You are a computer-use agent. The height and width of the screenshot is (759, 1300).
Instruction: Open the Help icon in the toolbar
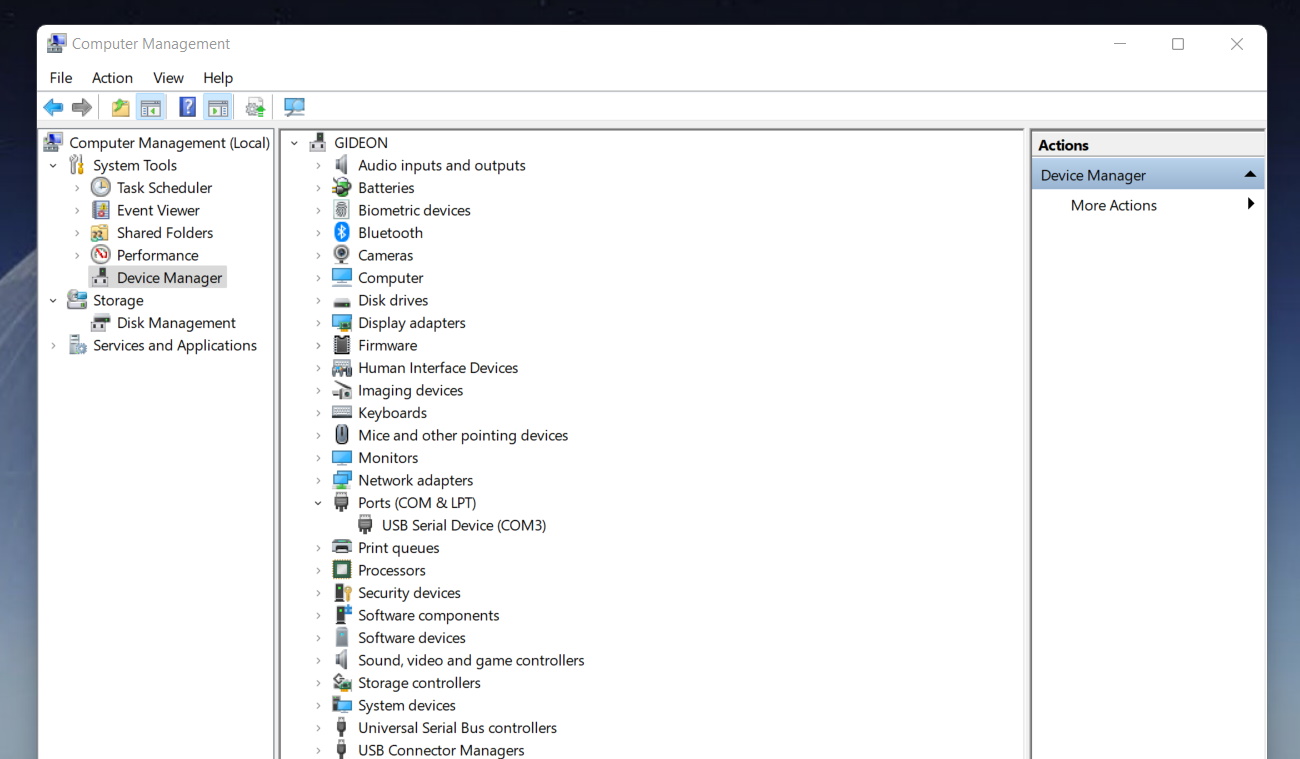[x=187, y=107]
